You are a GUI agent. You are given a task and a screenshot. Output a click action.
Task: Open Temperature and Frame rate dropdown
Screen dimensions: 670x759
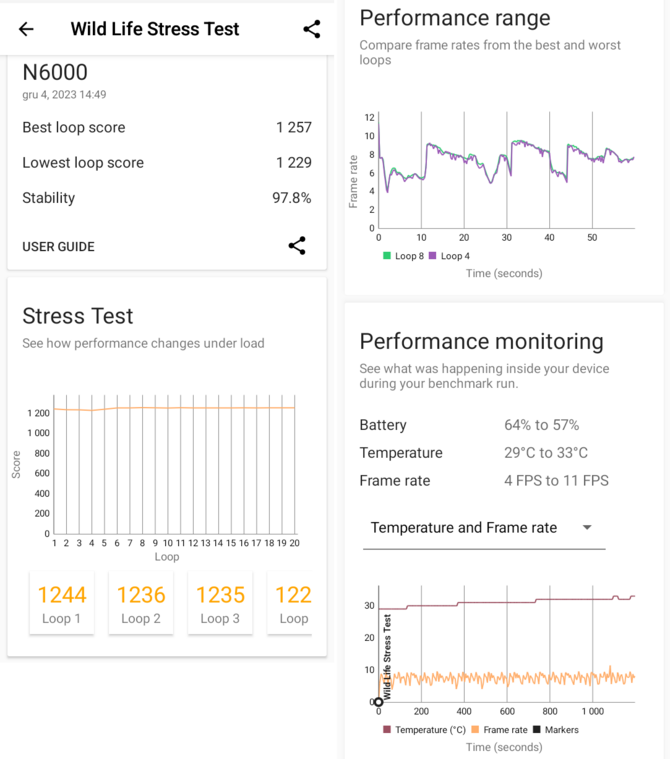[x=484, y=528]
